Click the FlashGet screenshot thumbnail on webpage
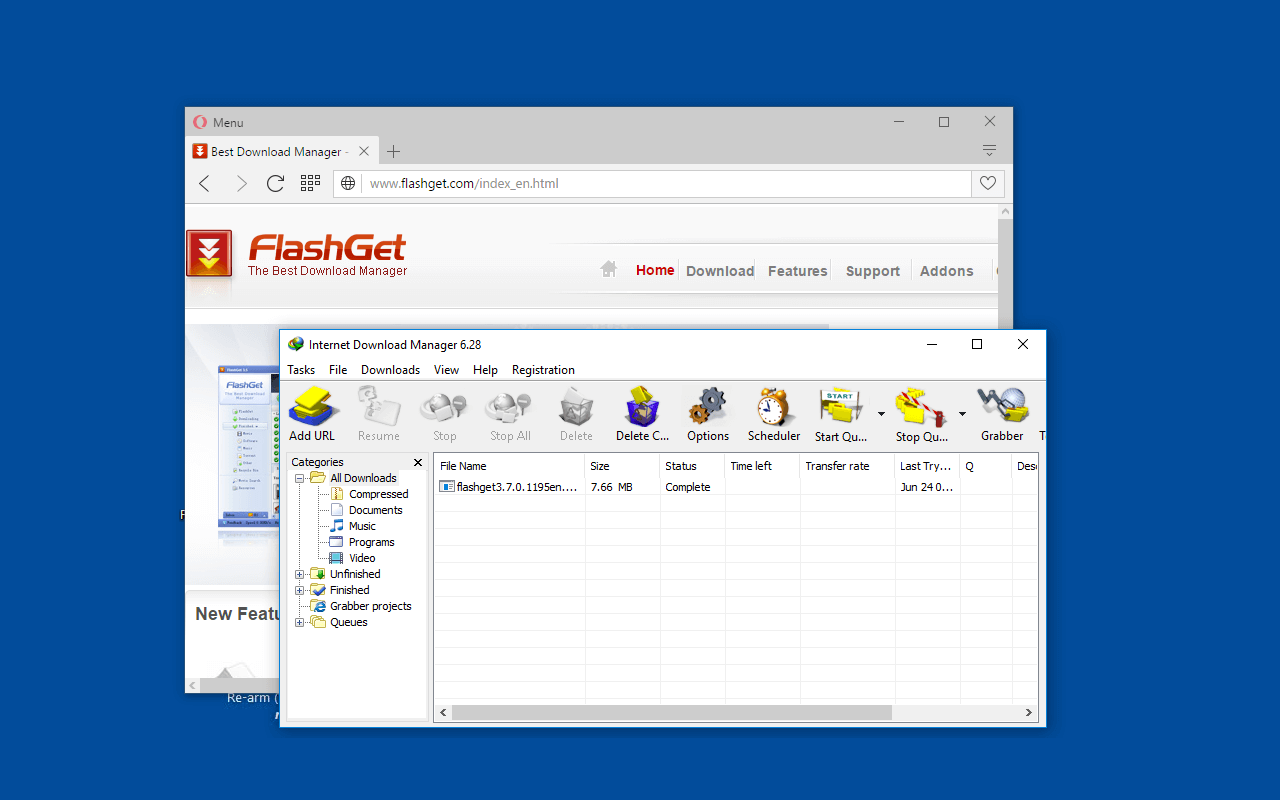1280x800 pixels. pyautogui.click(x=248, y=448)
